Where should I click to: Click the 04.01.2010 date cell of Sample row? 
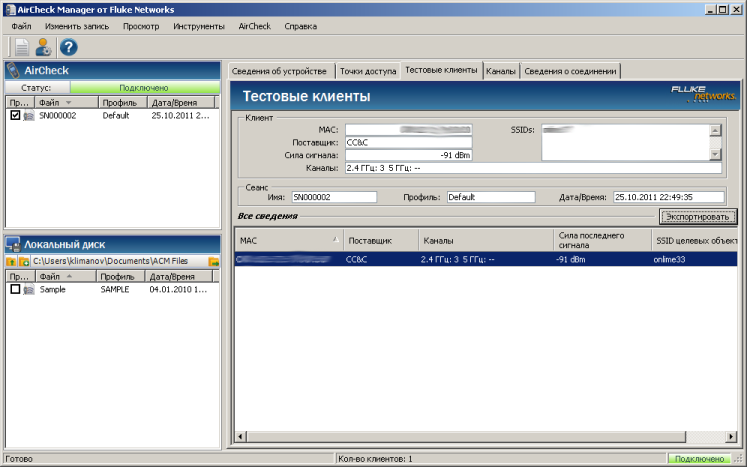pos(178,289)
